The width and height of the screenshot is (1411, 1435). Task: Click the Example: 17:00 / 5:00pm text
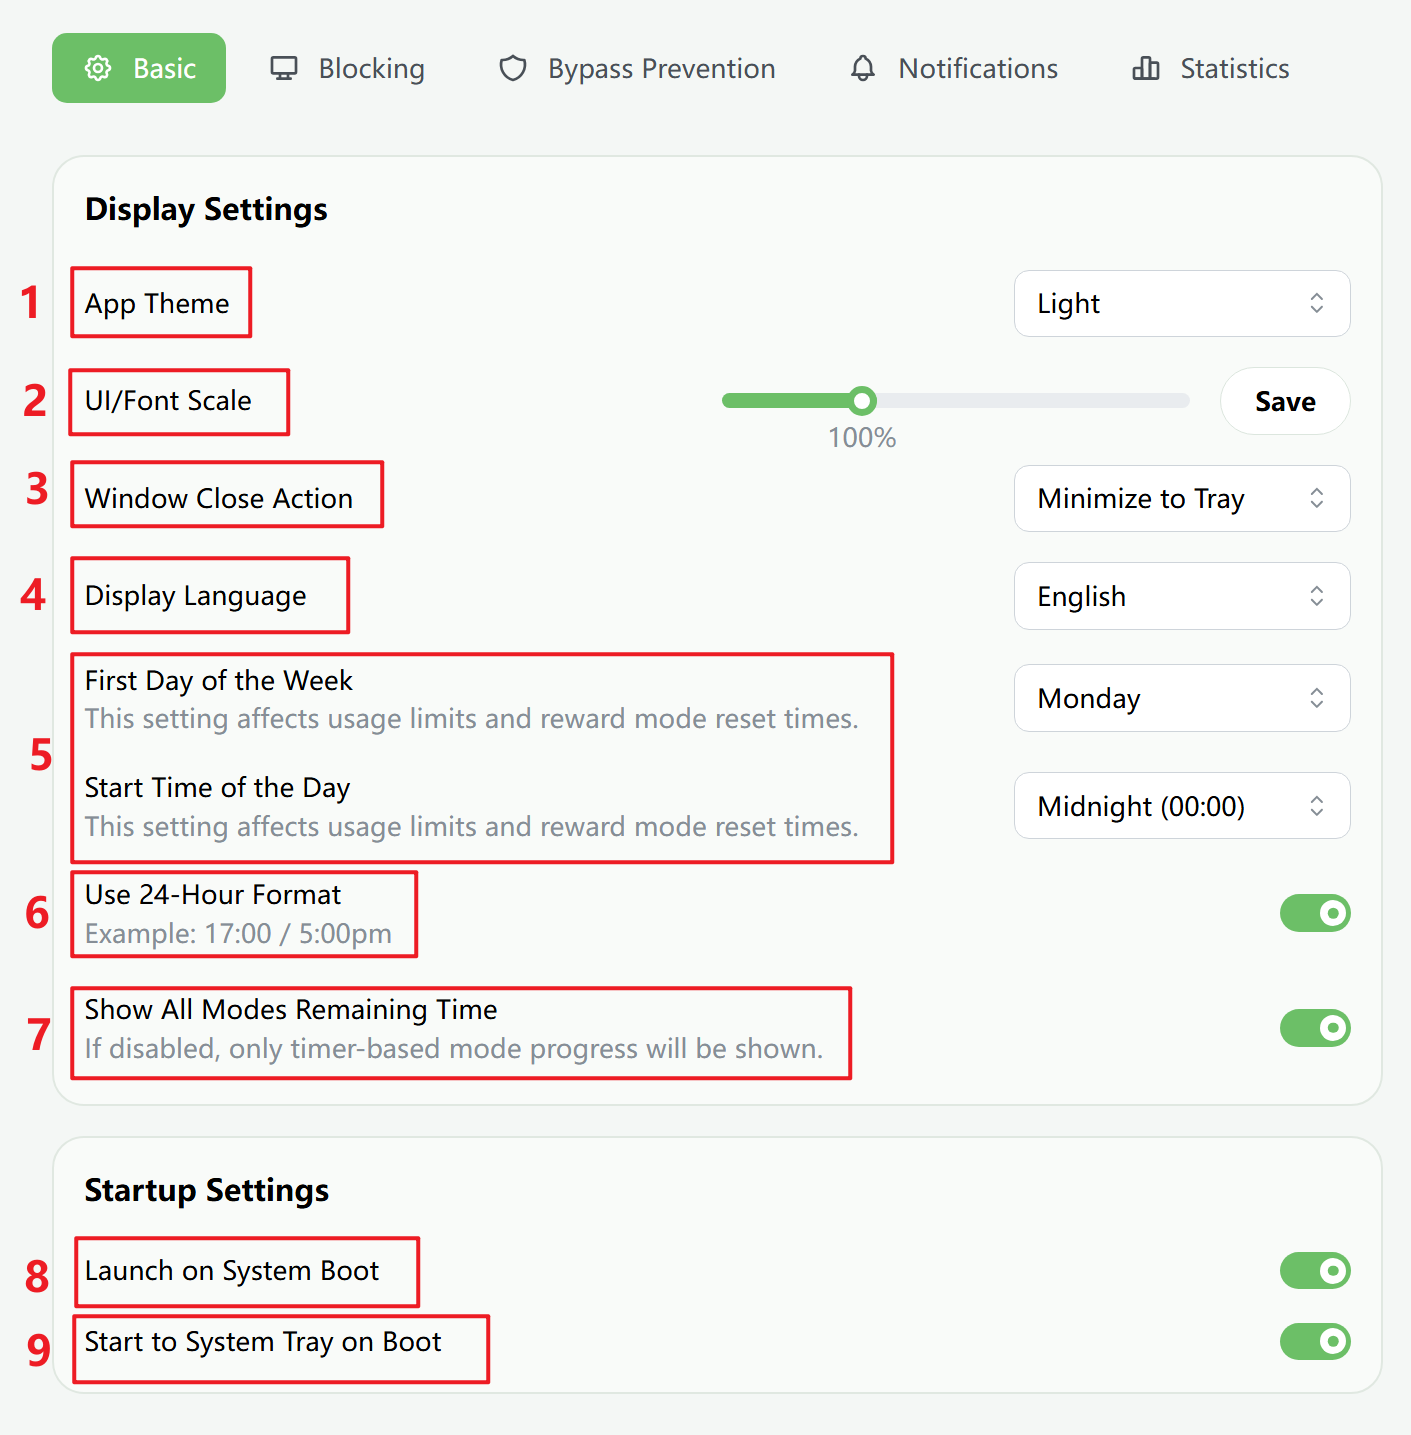[238, 933]
